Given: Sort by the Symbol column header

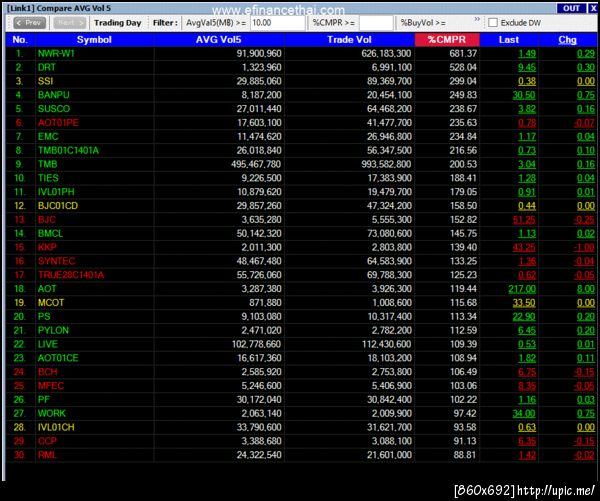Looking at the screenshot, I should (x=94, y=40).
